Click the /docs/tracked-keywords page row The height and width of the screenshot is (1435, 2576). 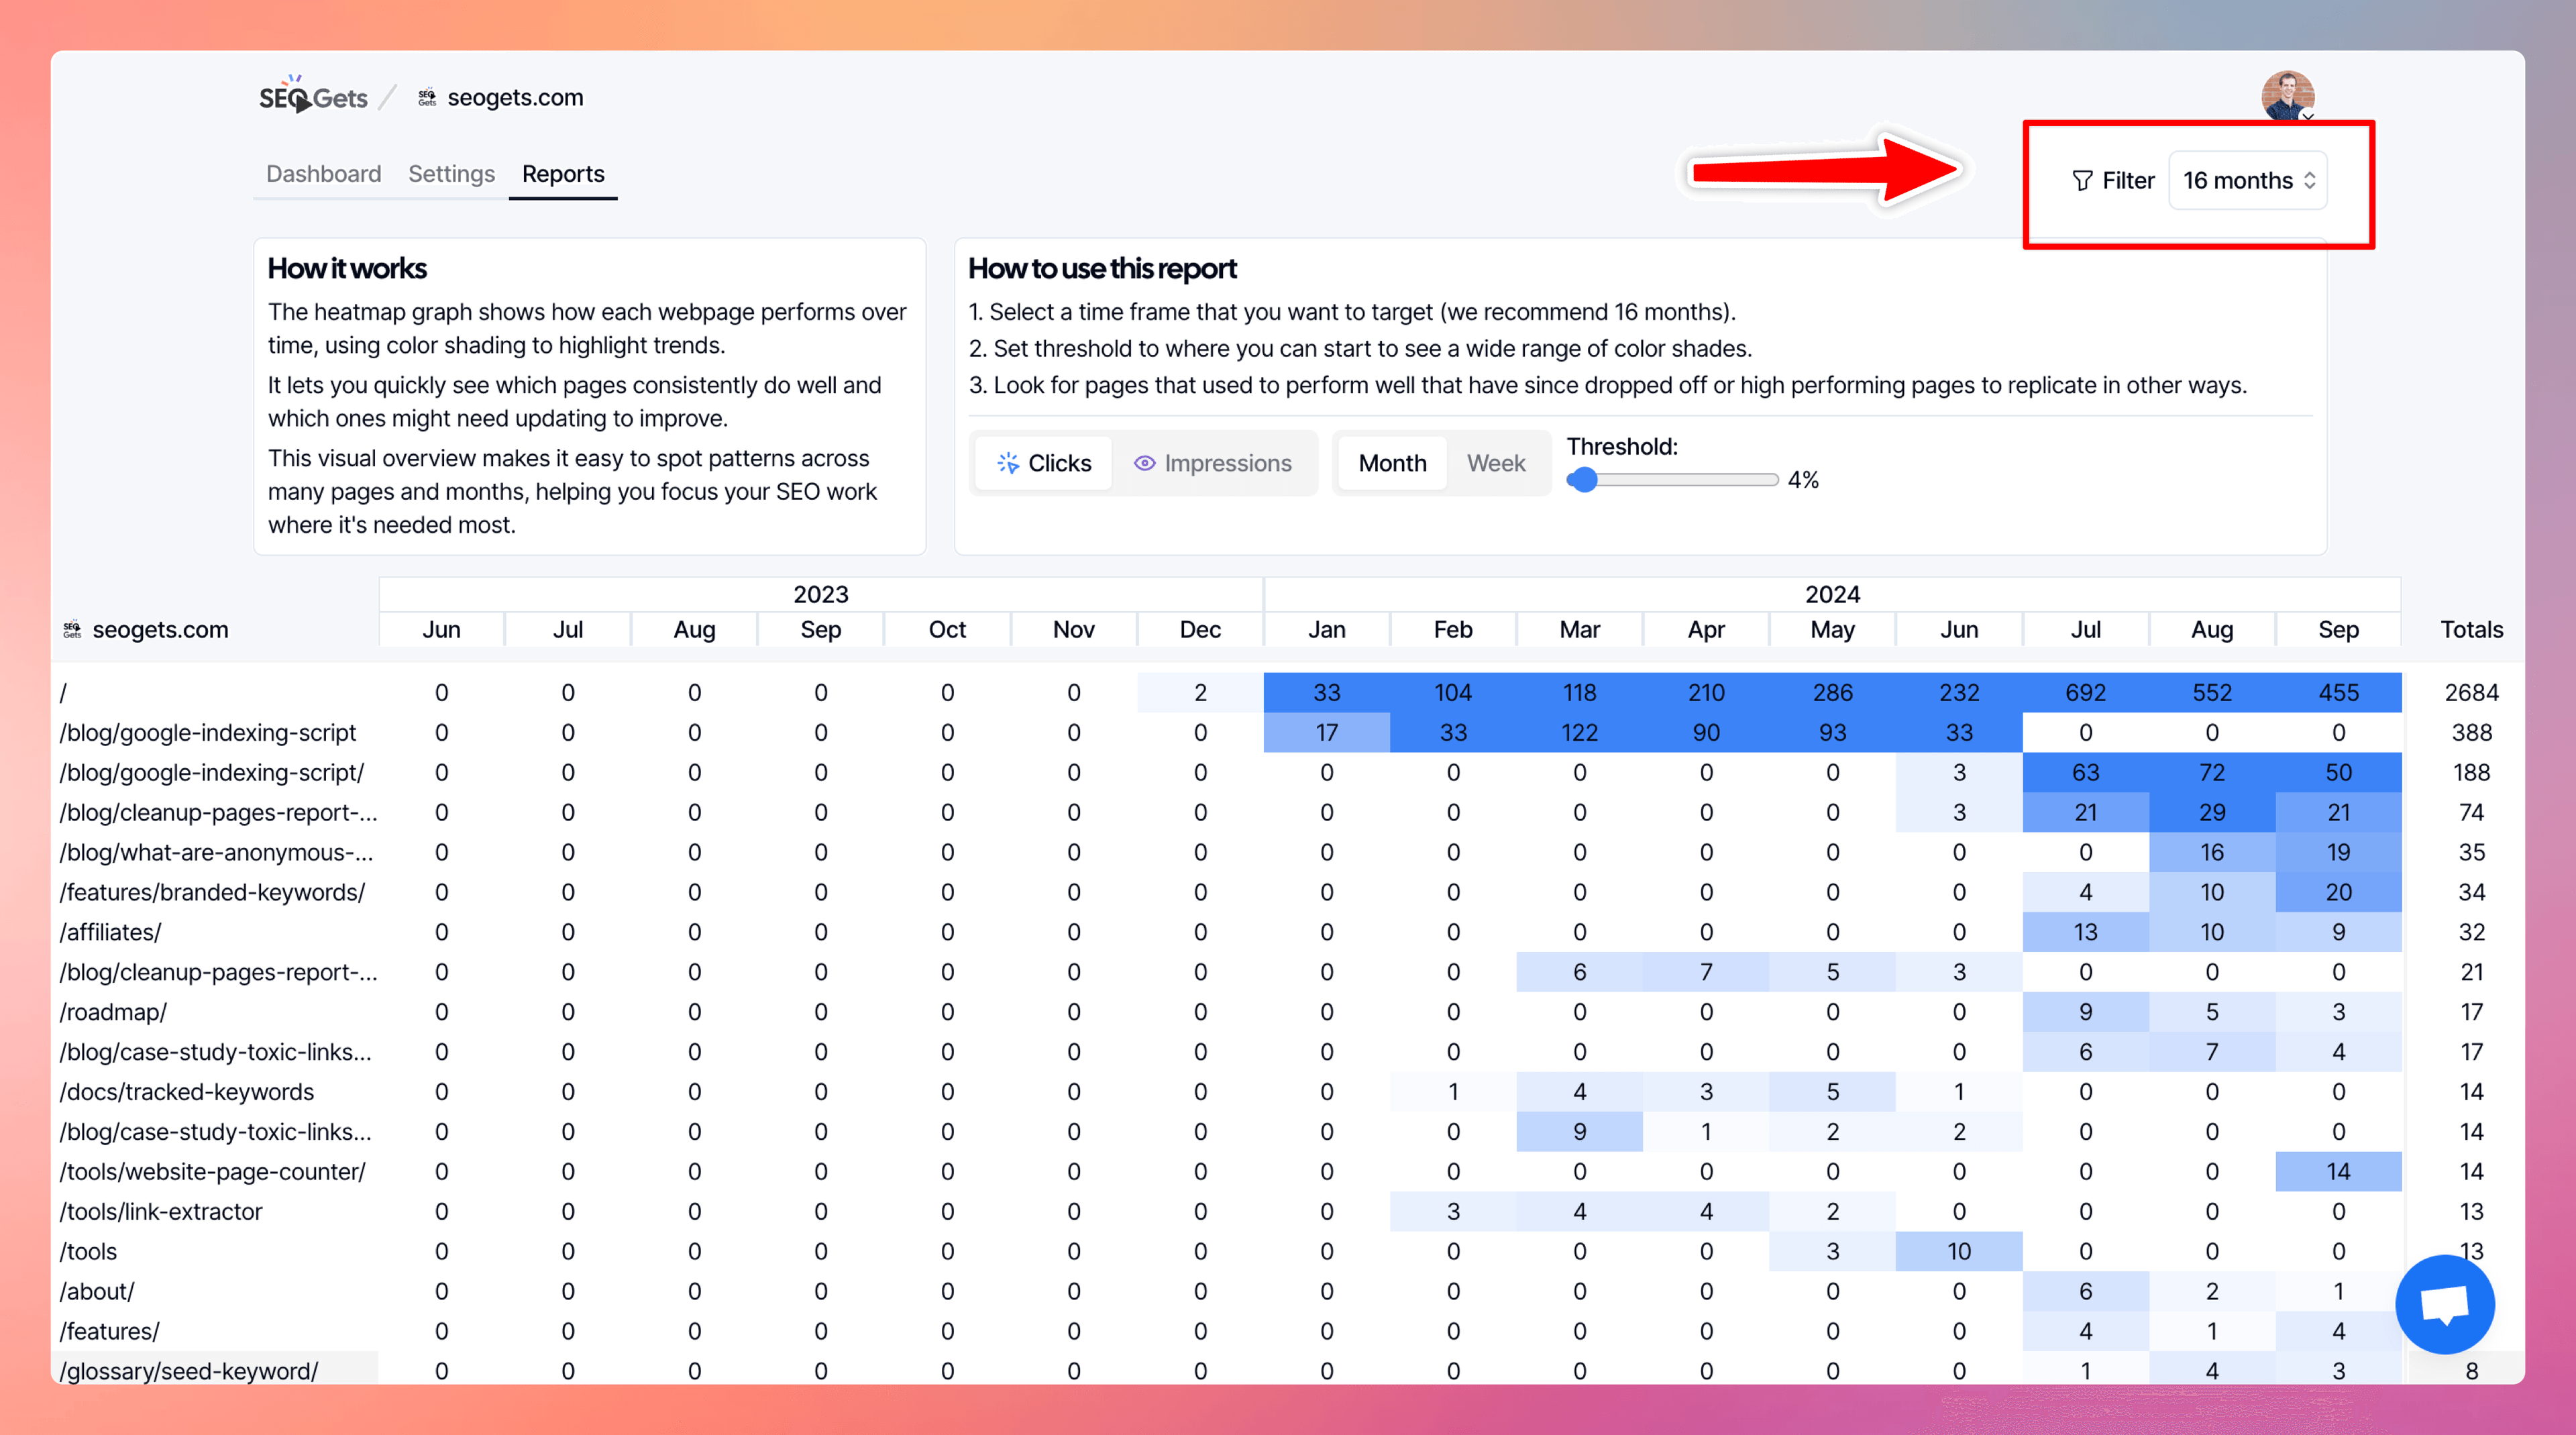187,1092
